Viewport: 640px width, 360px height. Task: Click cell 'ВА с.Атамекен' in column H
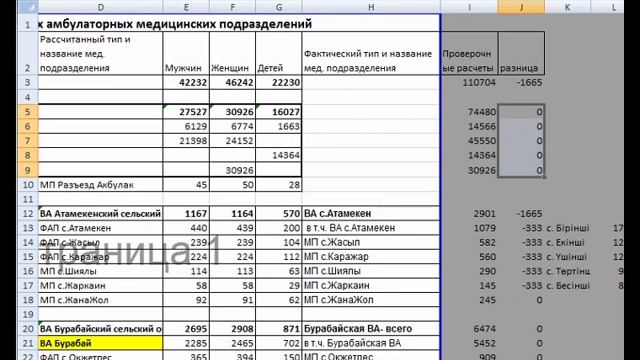click(371, 213)
